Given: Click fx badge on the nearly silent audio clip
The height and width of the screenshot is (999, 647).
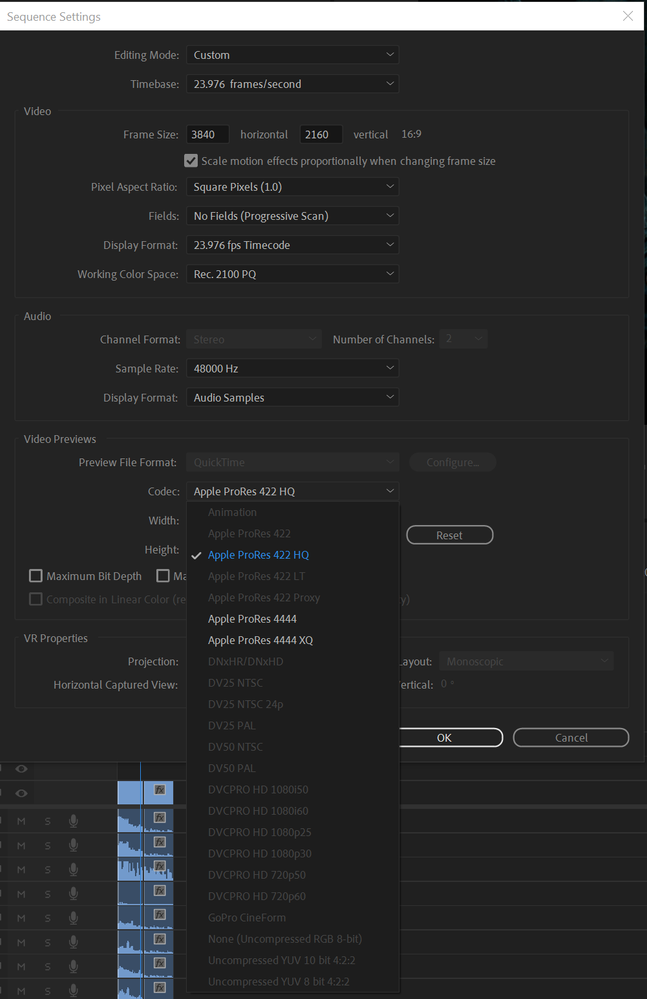Looking at the screenshot, I should click(160, 891).
